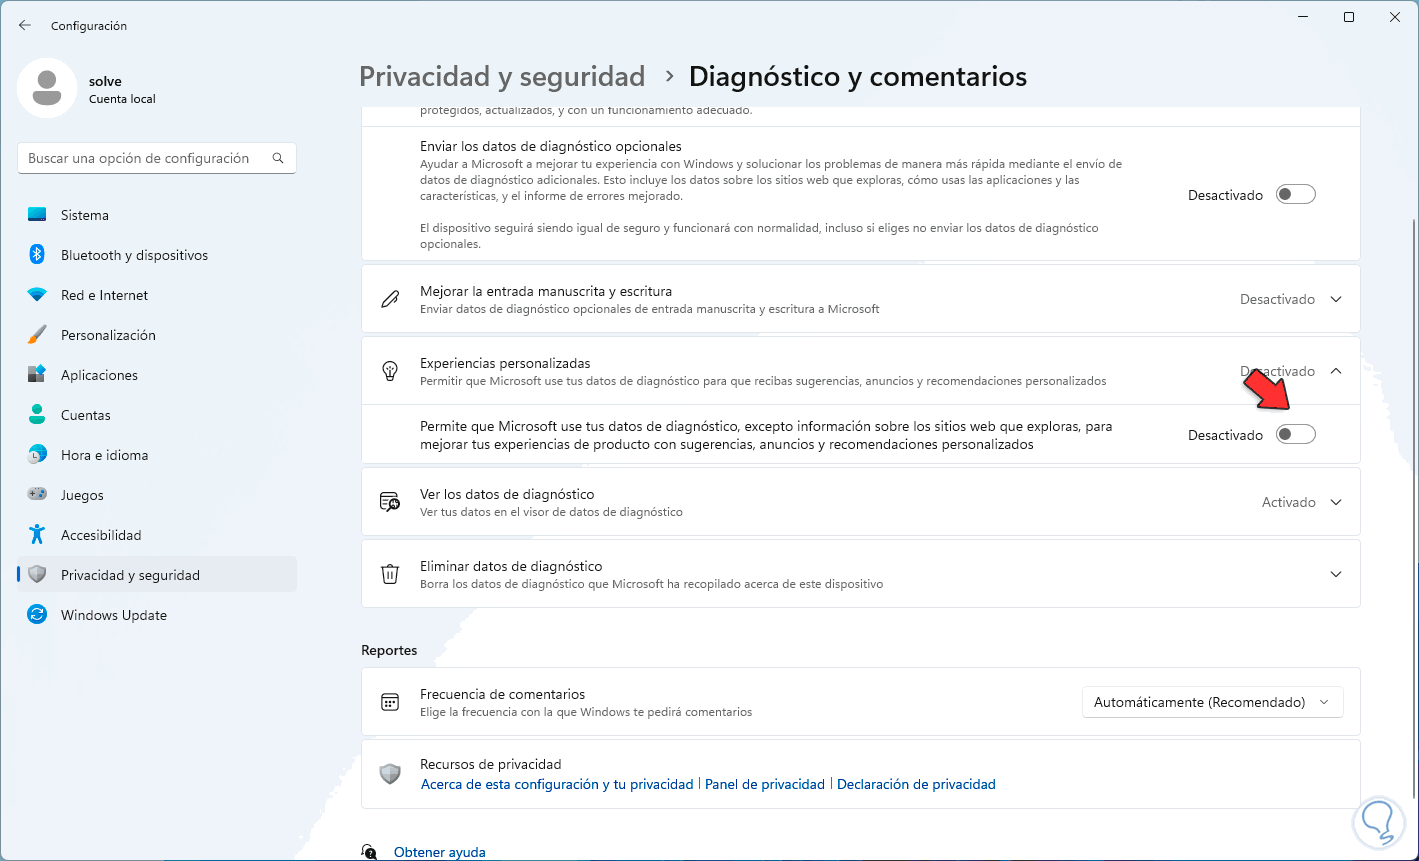Click the Personalización paintbrush icon
The height and width of the screenshot is (861, 1419).
point(37,335)
